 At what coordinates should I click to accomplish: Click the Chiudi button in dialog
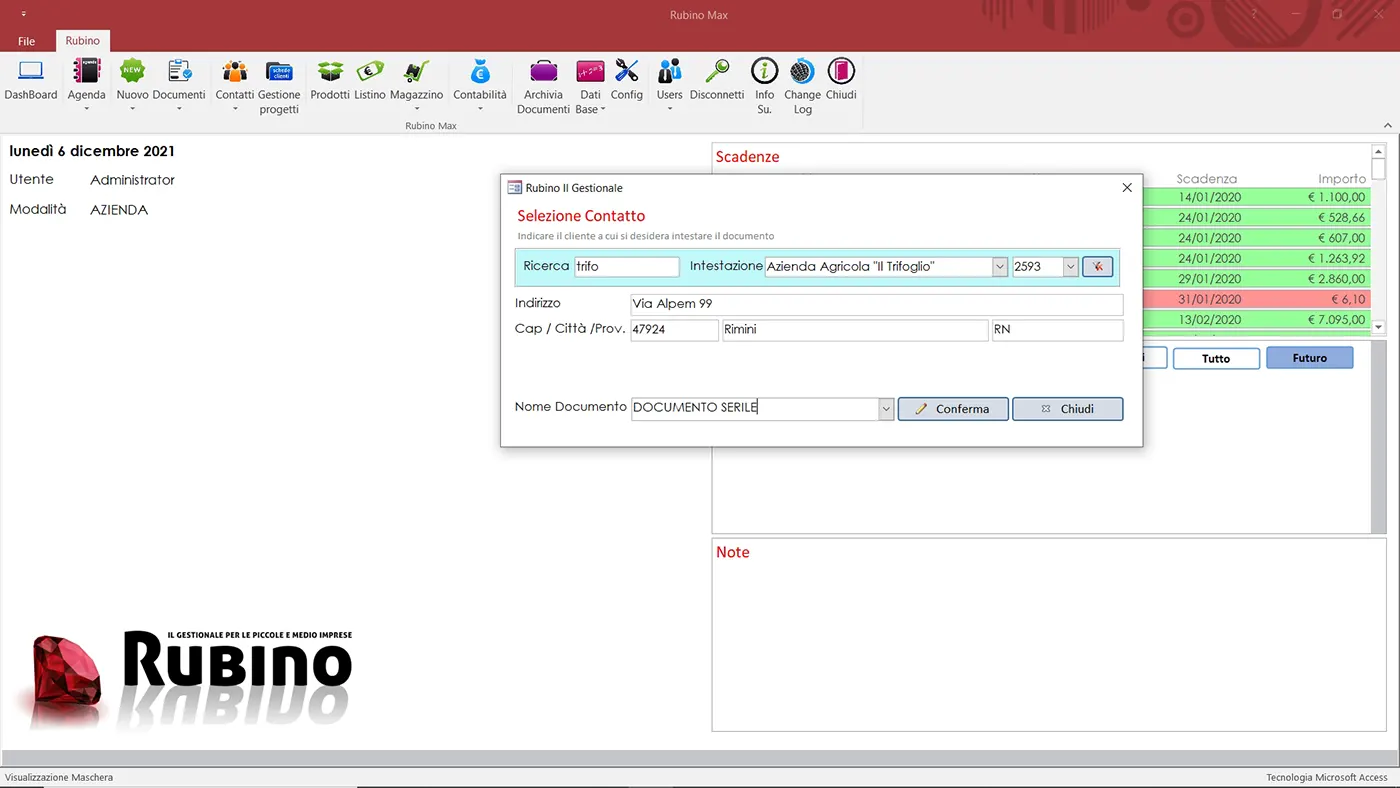coord(1067,409)
